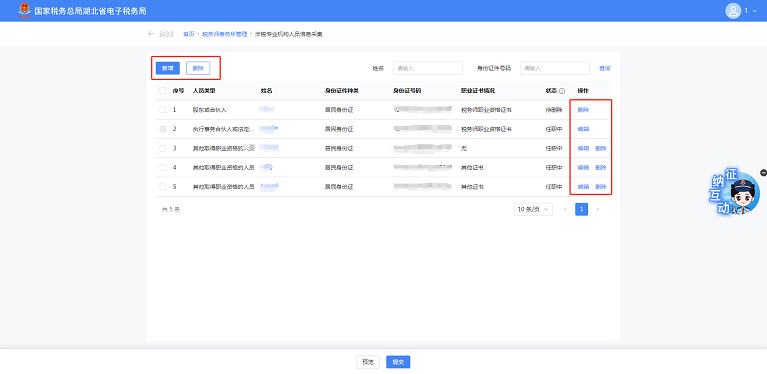
Task: Check the checkbox for row 4
Action: (163, 167)
